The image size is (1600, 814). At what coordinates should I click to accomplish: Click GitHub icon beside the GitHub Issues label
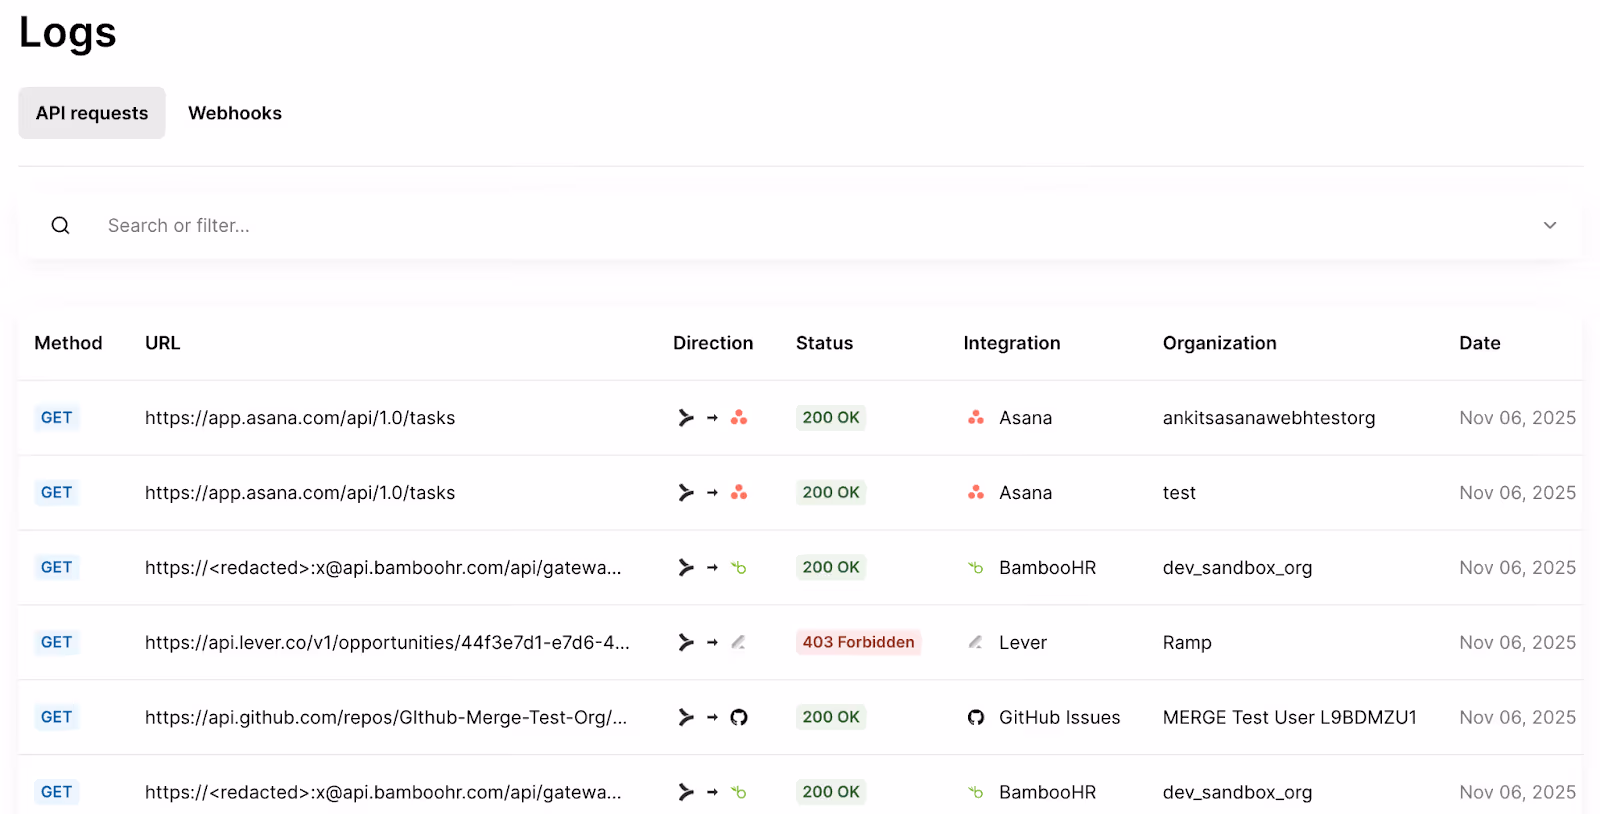coord(976,718)
